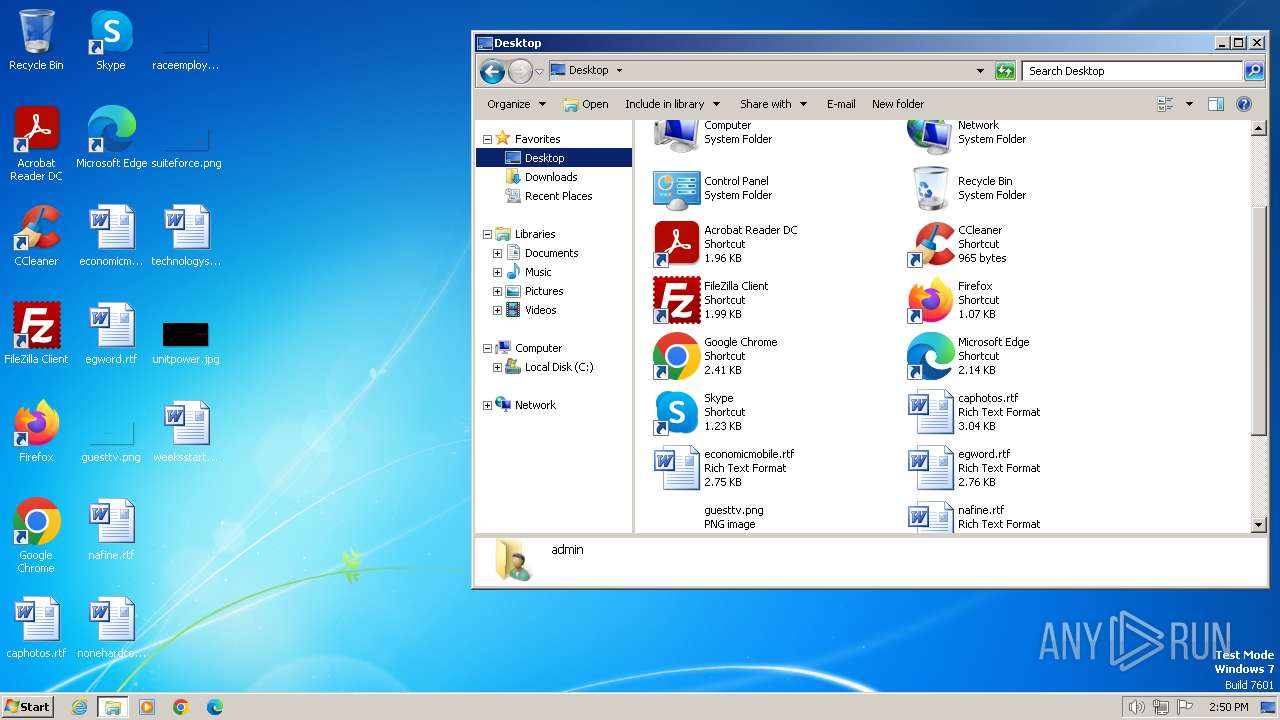Select Firefox shortcut in Explorer file list
Viewport: 1280px width, 720px height.
point(952,300)
